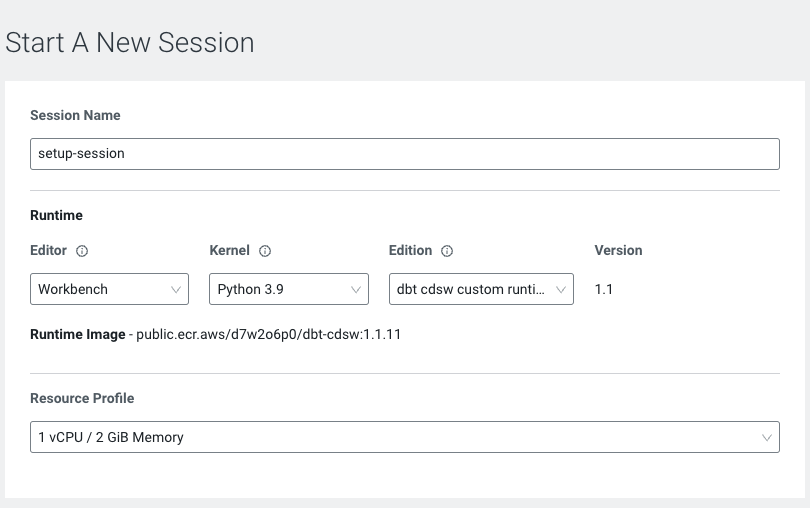Click the Session Name label

point(75,115)
